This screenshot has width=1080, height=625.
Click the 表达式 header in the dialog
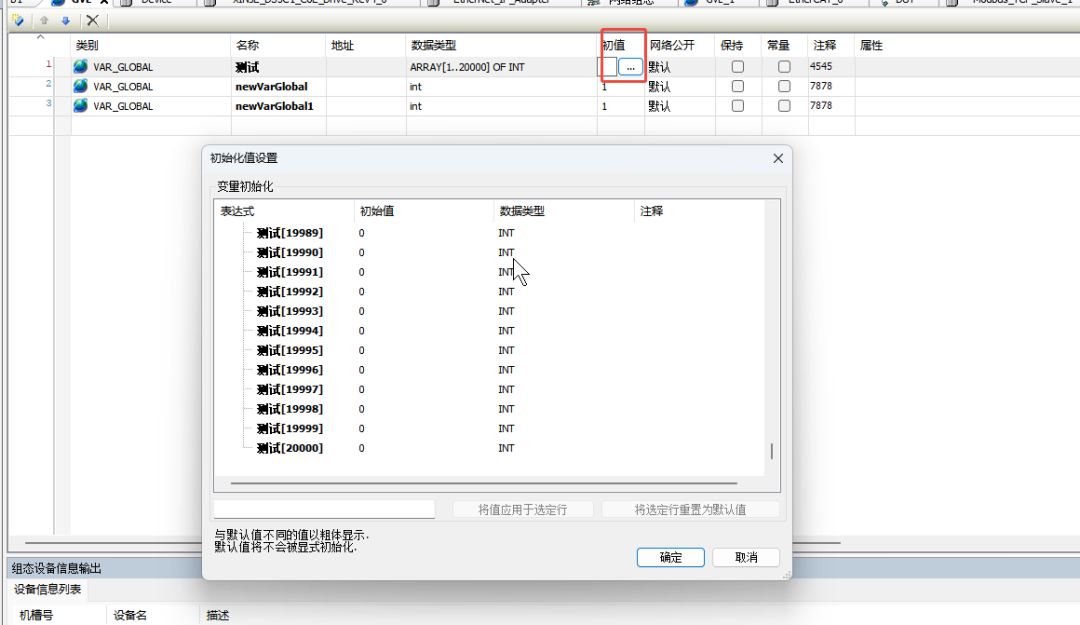(x=237, y=211)
